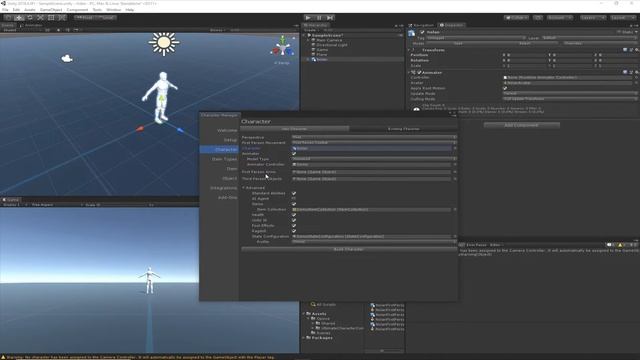Select the Scale tool in the toolbar
Viewport: 640px width, 360px height.
[x=40, y=18]
